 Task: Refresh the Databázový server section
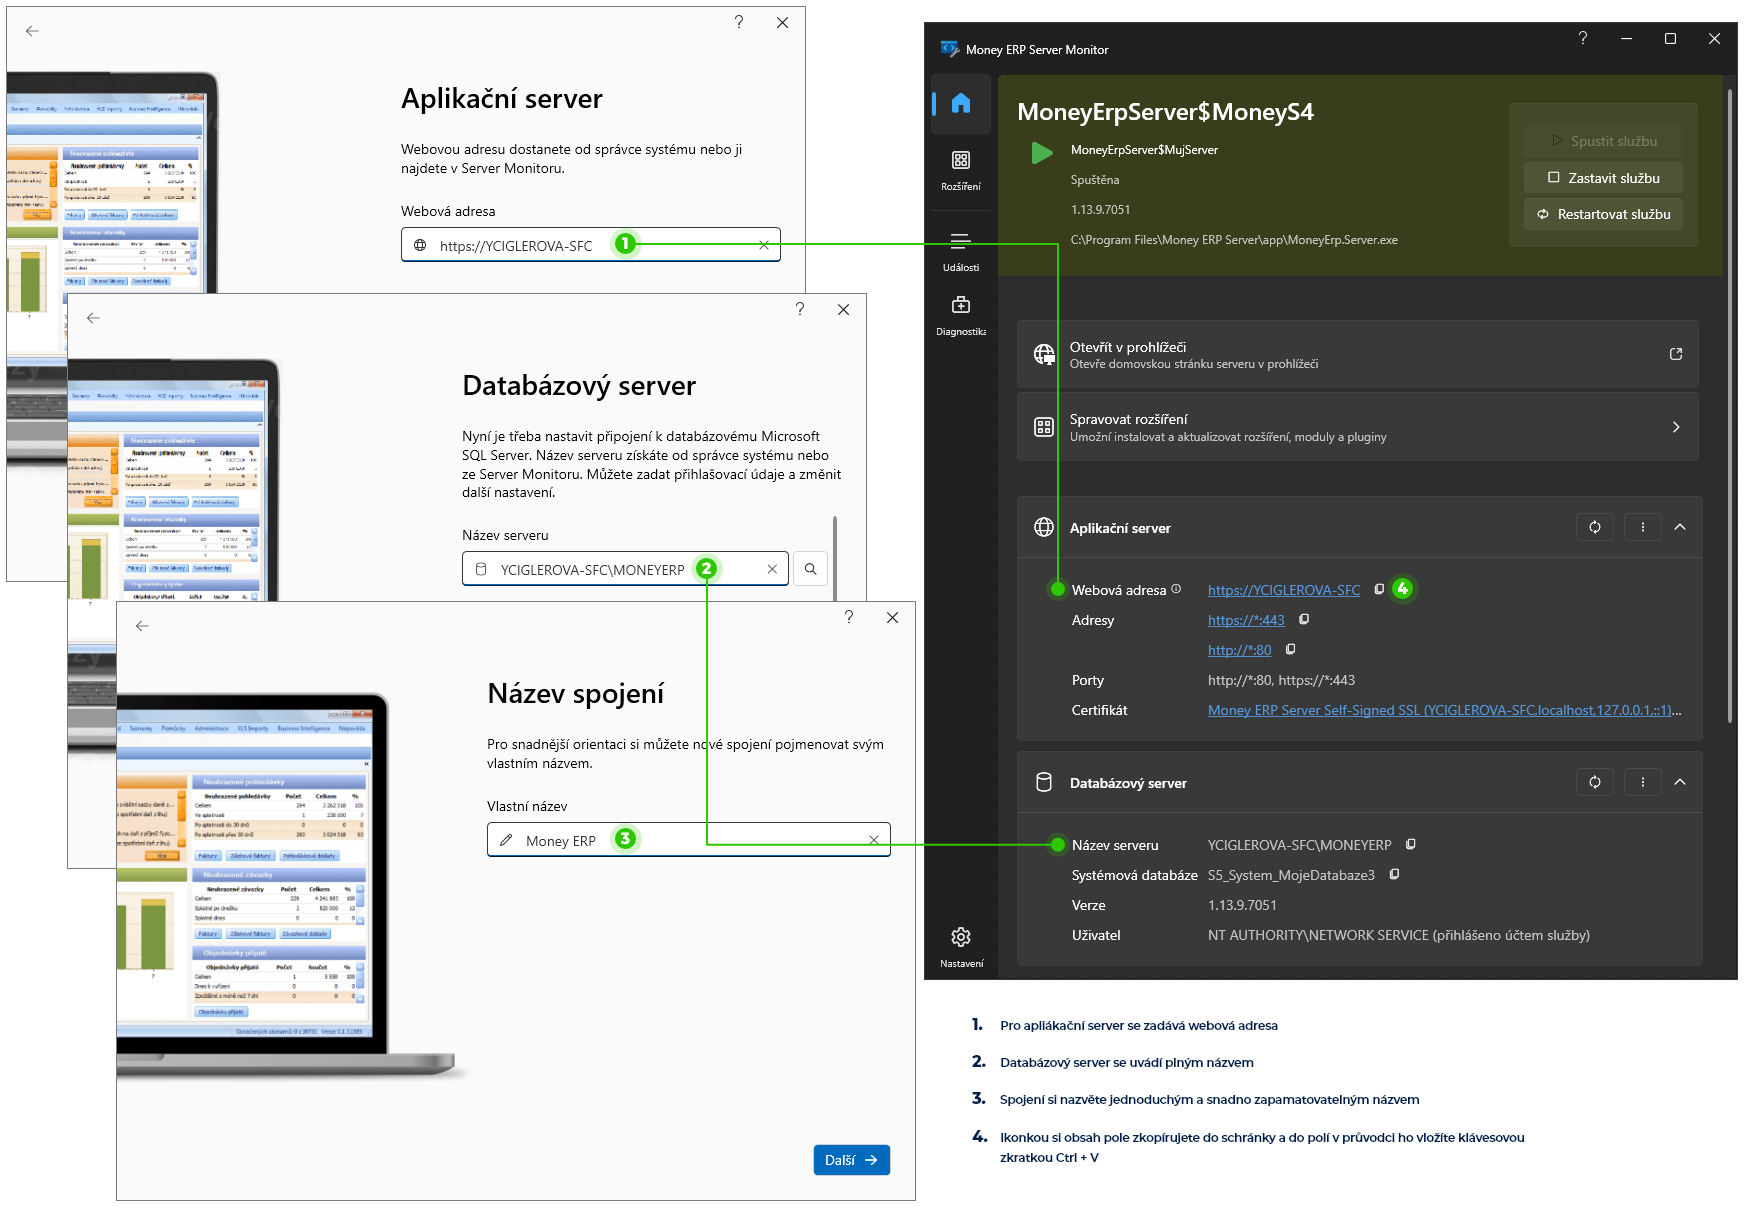(x=1595, y=782)
